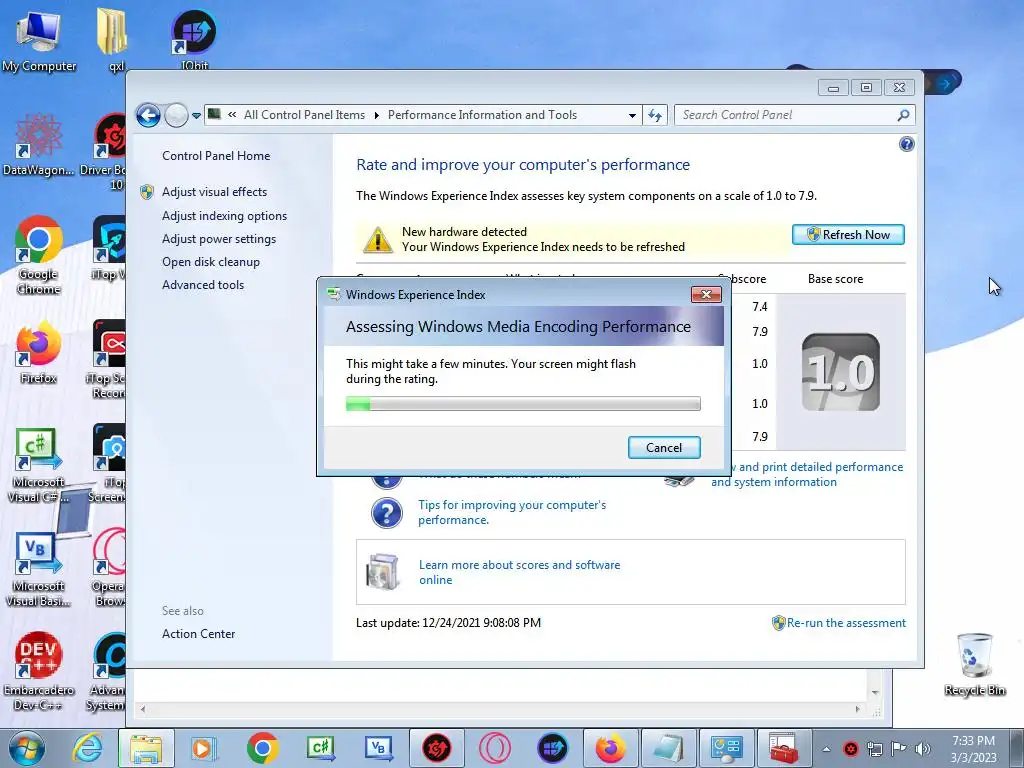The image size is (1024, 768).
Task: Click the refresh button beside the address bar
Action: pyautogui.click(x=655, y=116)
